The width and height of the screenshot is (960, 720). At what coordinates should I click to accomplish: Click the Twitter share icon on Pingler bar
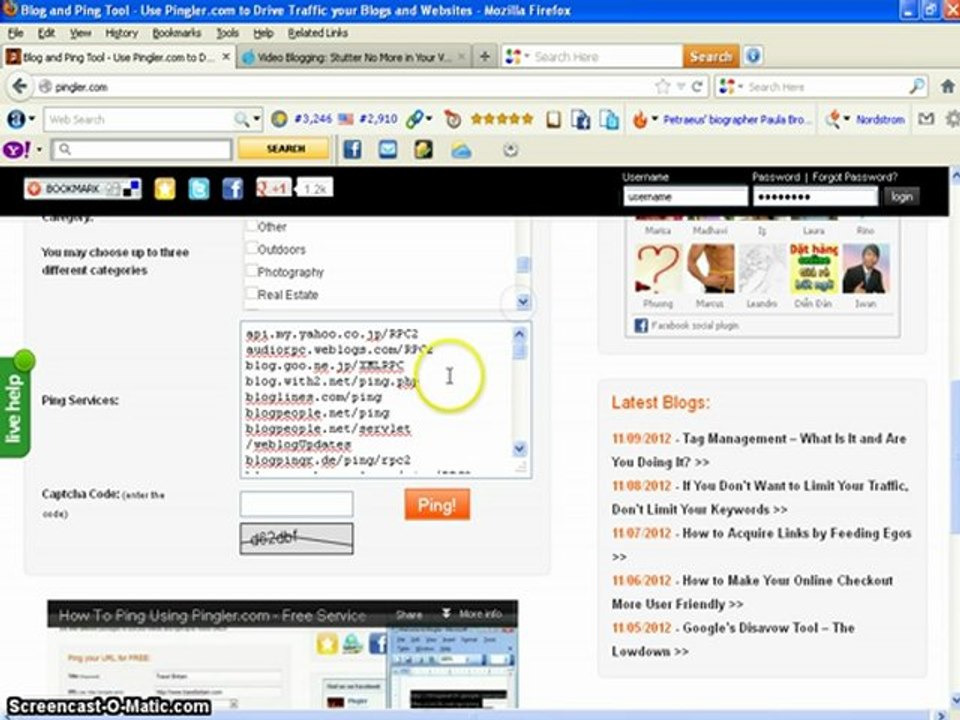pos(198,189)
